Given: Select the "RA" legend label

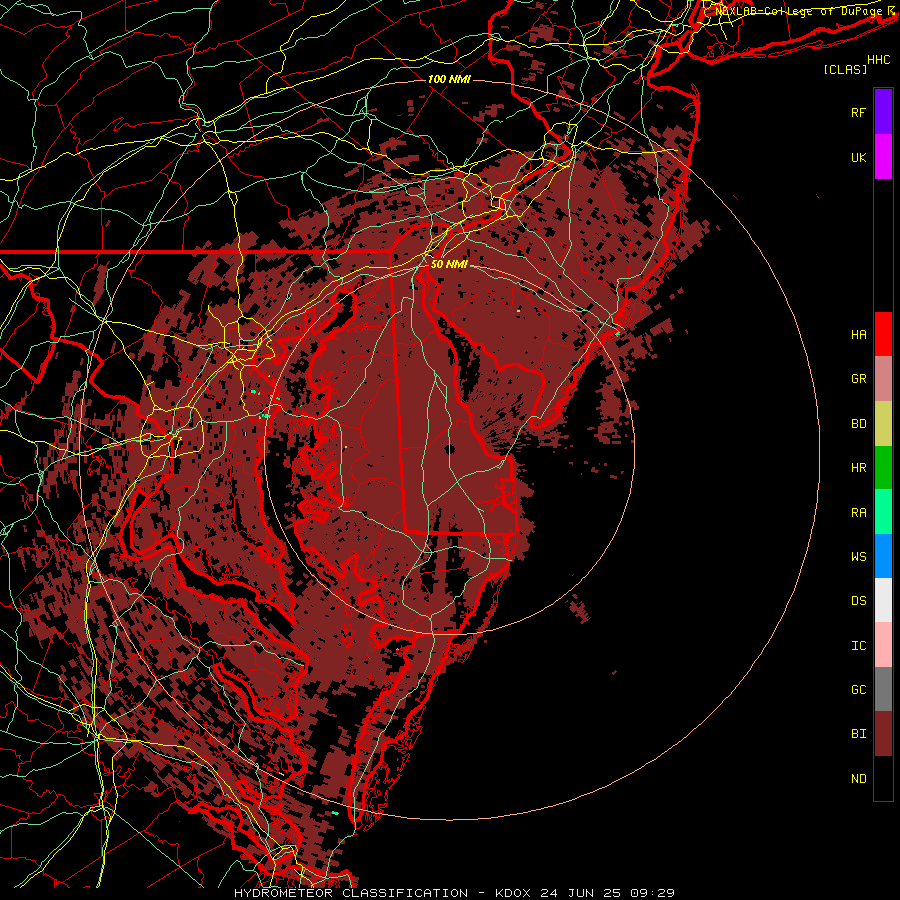Looking at the screenshot, I should [x=858, y=513].
